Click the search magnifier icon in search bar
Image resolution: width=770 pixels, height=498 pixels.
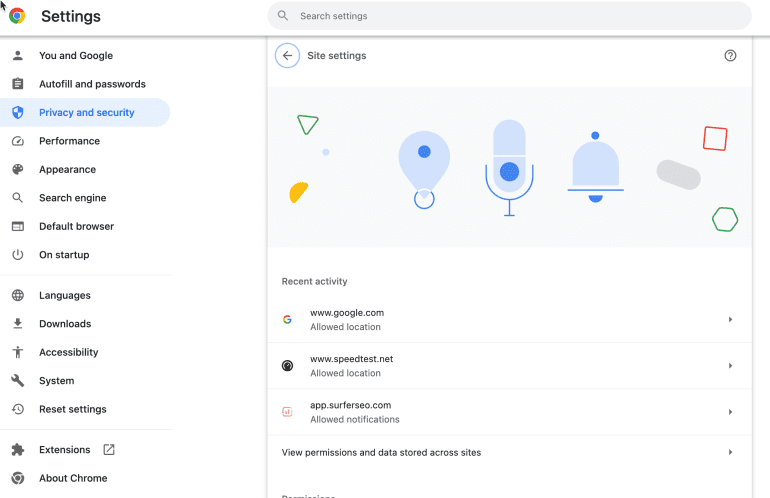coord(283,16)
